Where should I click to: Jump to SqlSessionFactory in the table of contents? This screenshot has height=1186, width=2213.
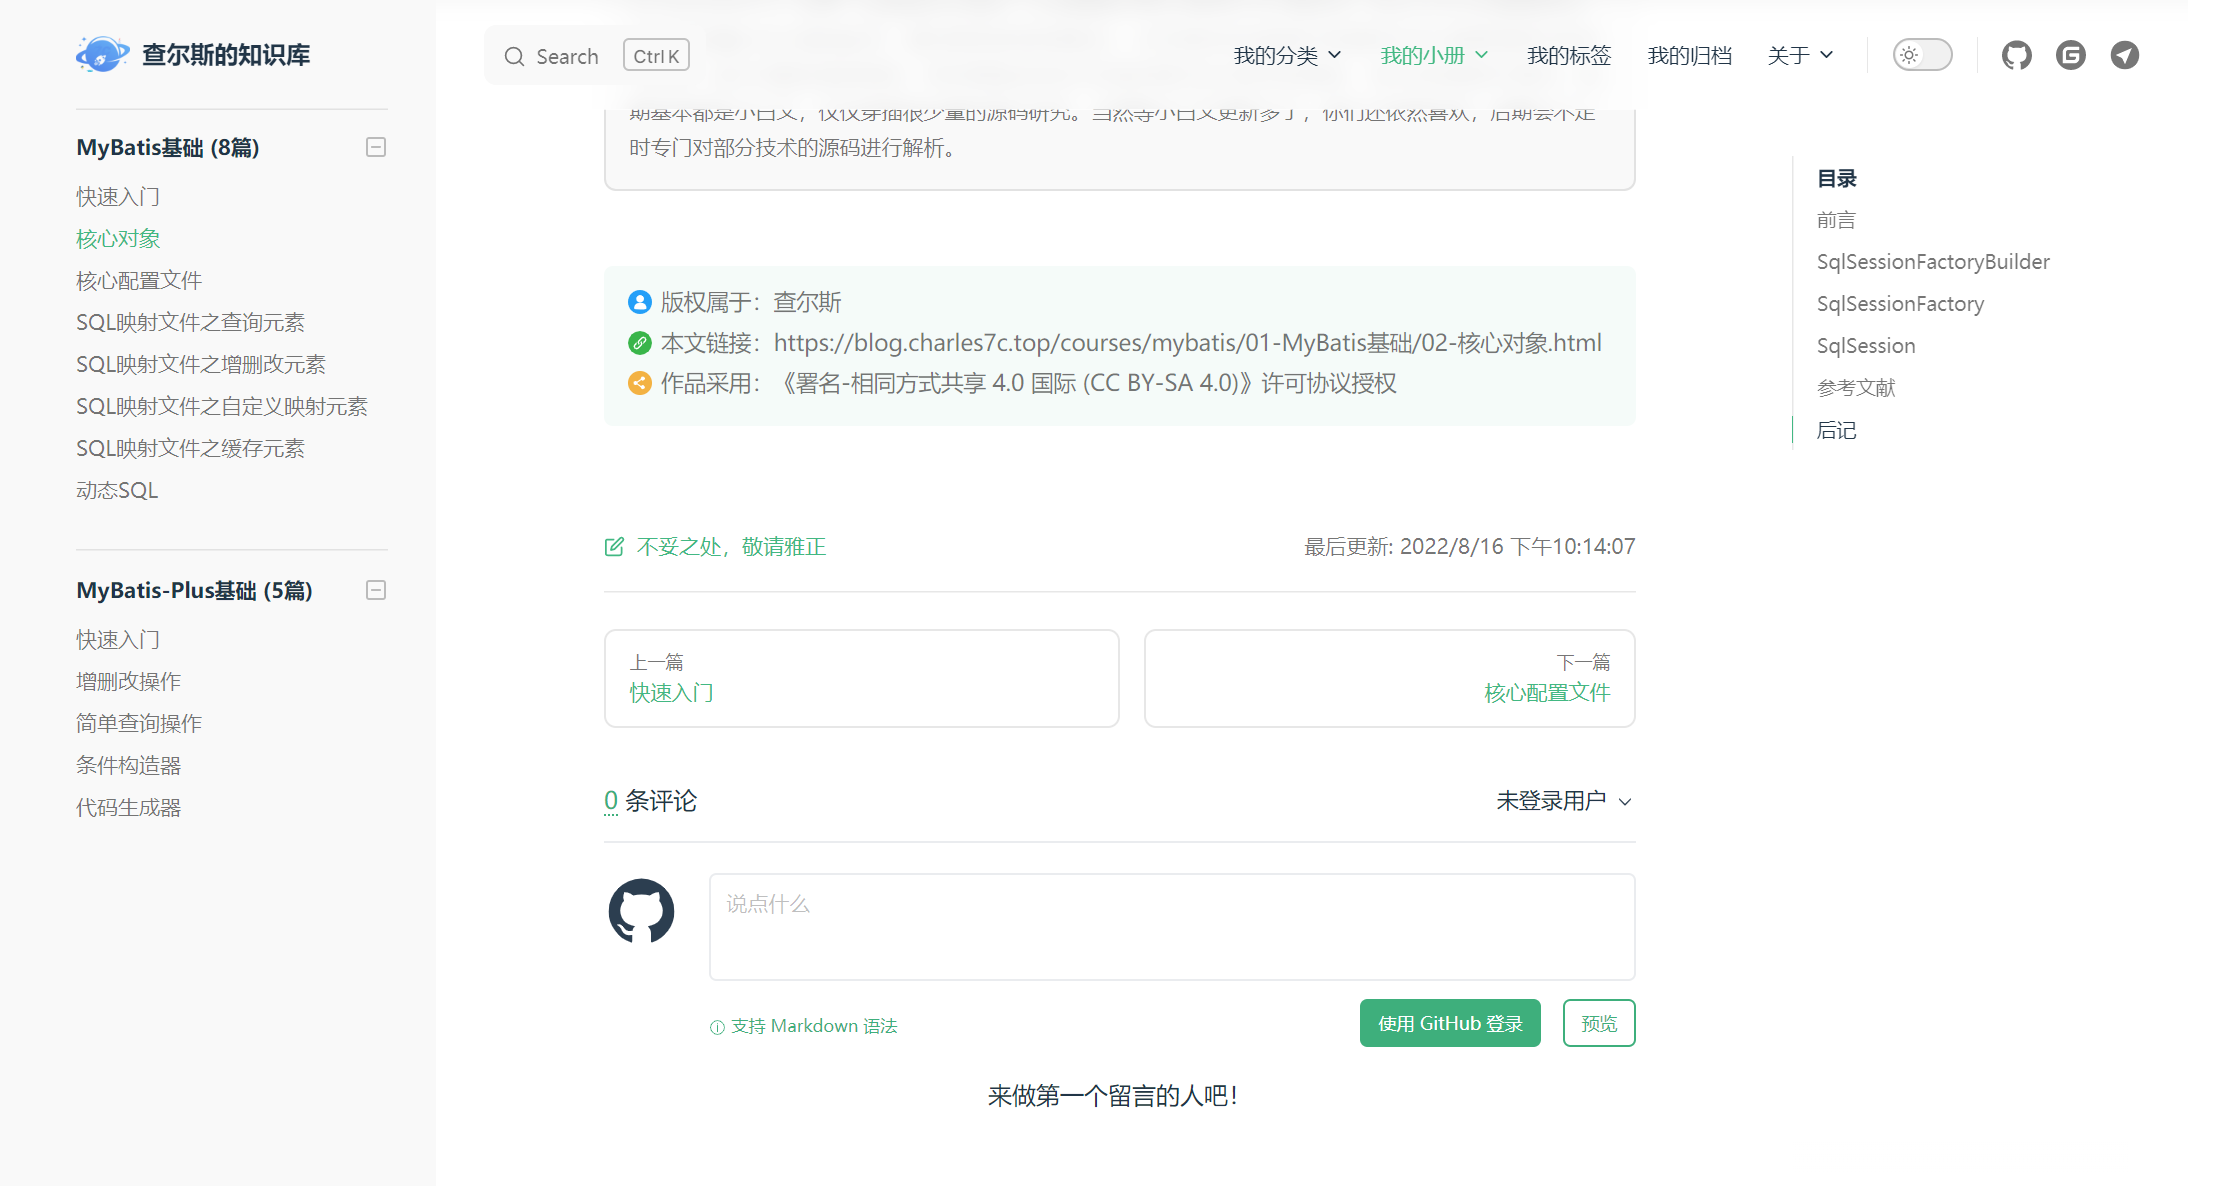click(1899, 304)
